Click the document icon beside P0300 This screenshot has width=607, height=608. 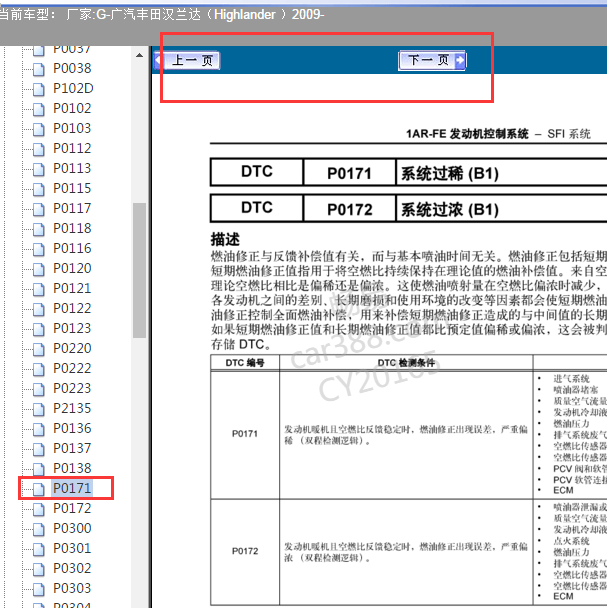(x=39, y=530)
